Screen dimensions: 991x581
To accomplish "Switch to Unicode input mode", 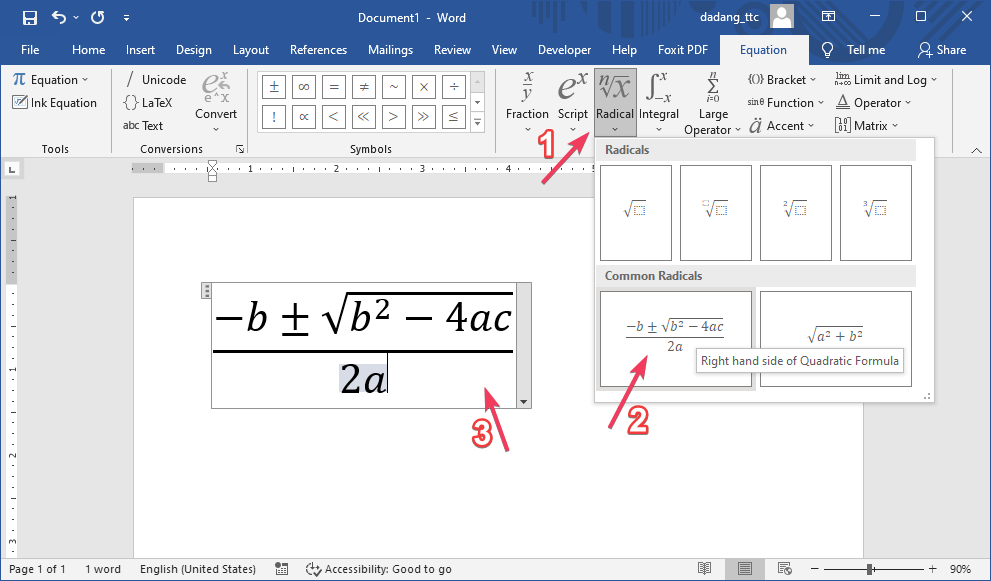I will pos(162,79).
